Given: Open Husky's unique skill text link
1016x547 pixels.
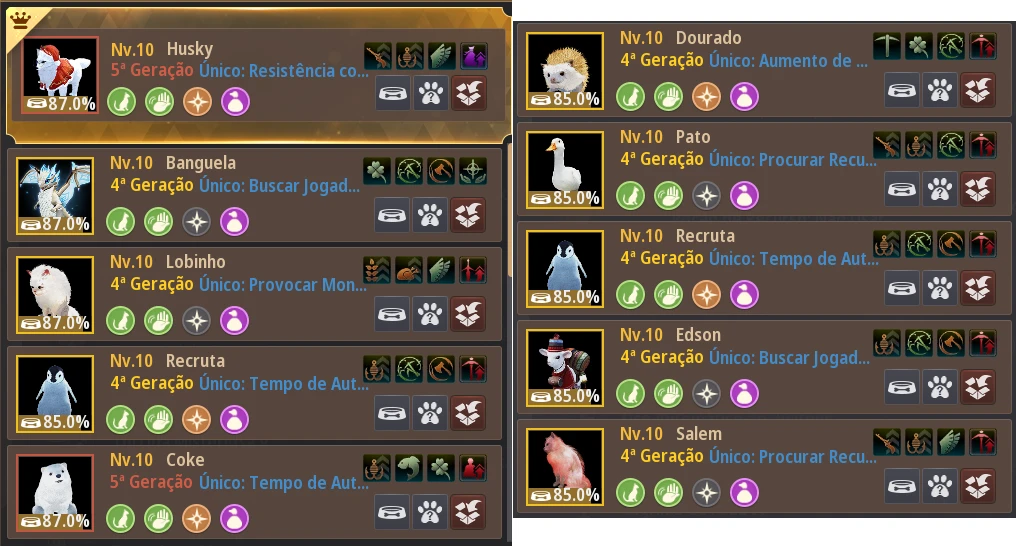Looking at the screenshot, I should point(284,71).
